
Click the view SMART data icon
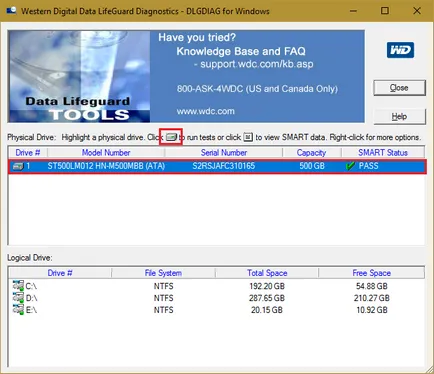[248, 137]
